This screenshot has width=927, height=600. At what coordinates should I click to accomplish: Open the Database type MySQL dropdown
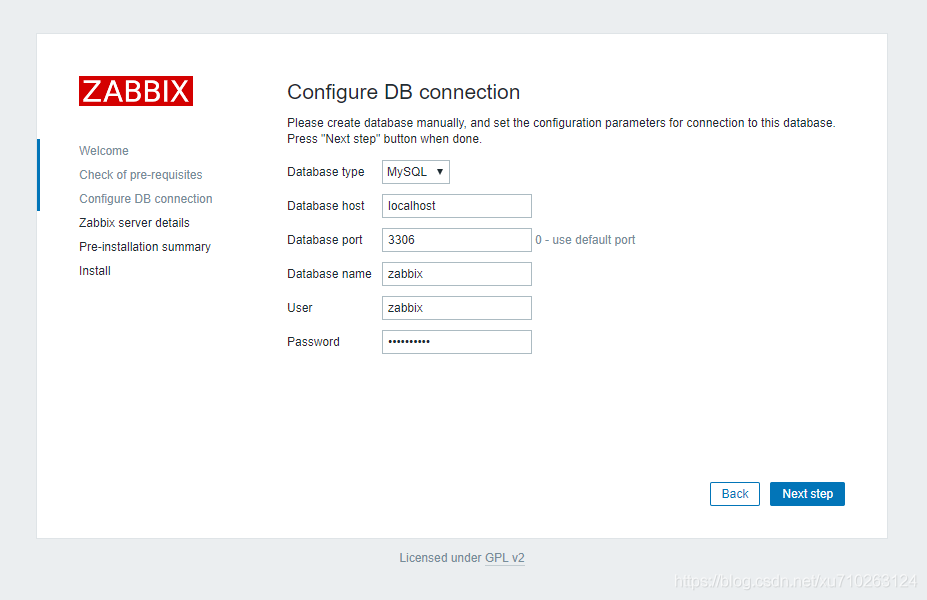[416, 172]
